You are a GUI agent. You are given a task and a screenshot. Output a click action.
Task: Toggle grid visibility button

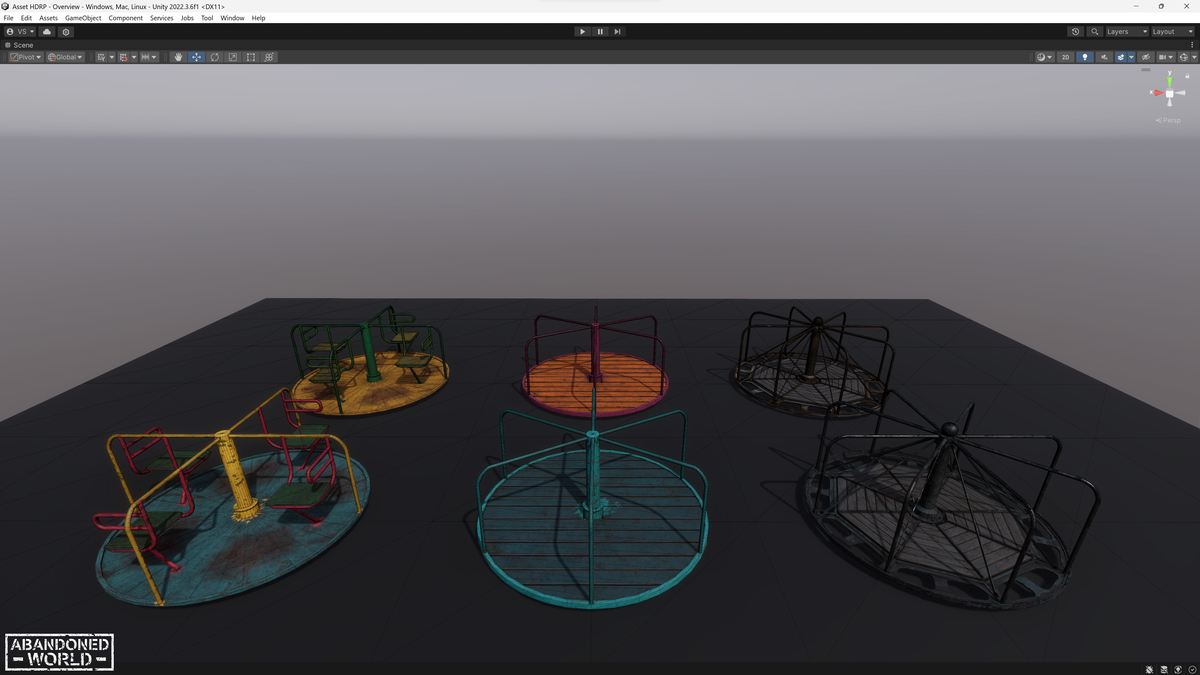click(101, 57)
